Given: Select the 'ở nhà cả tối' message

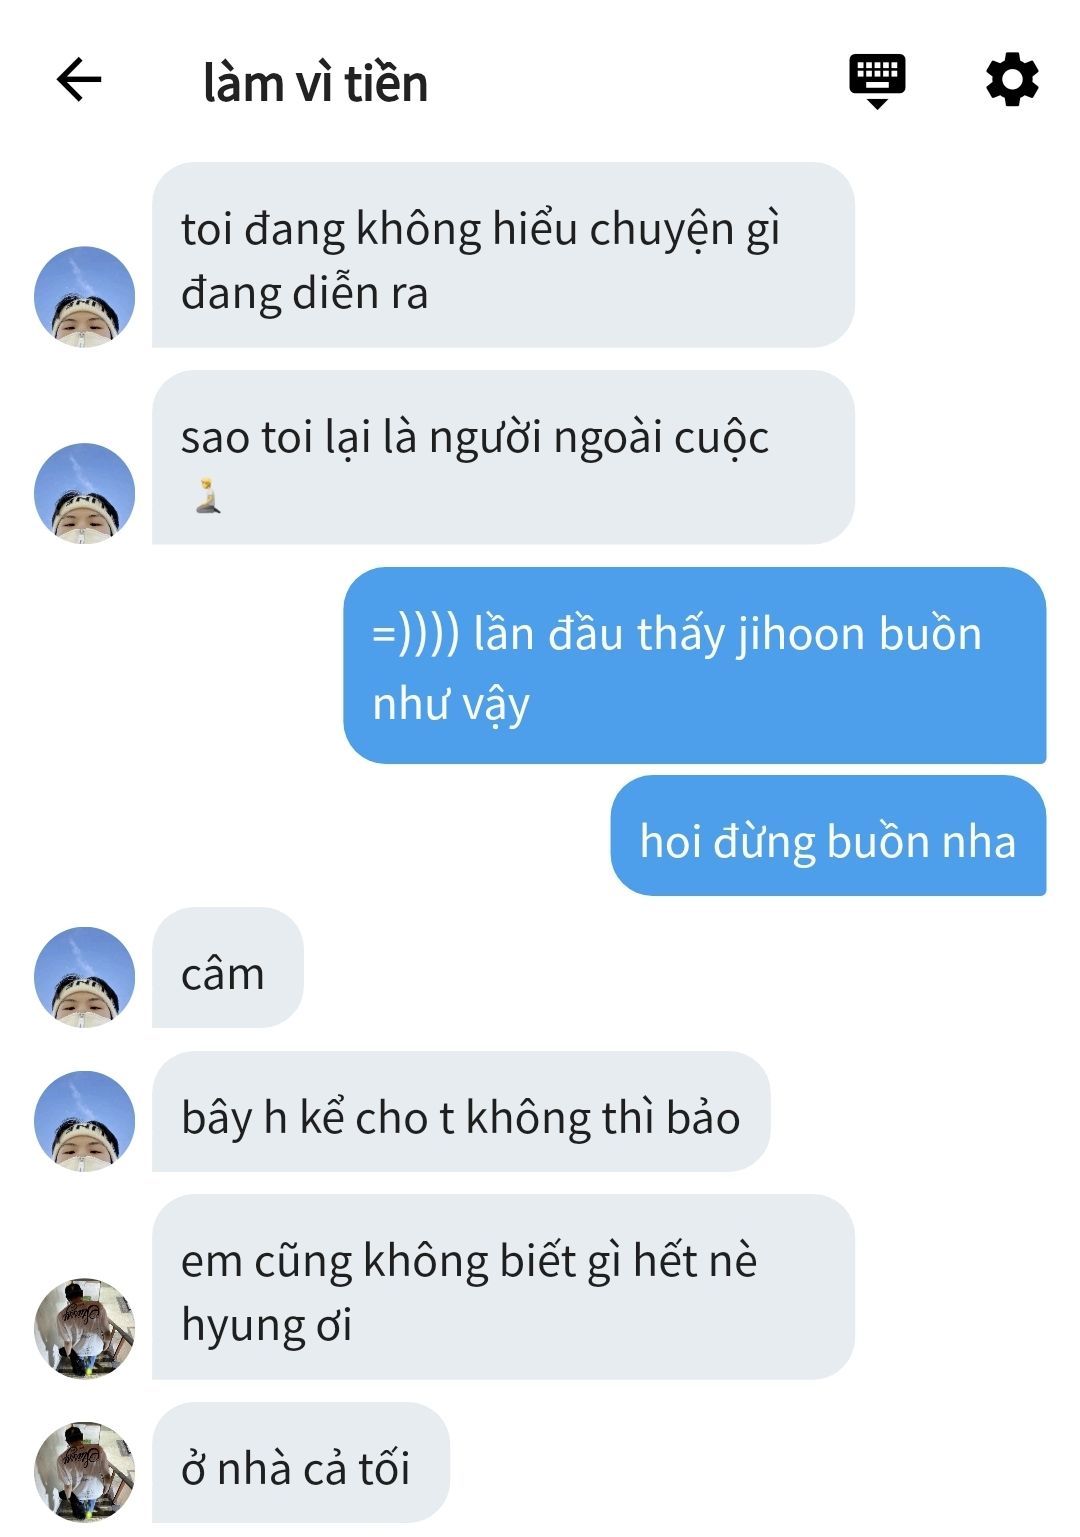Looking at the screenshot, I should click(301, 1462).
